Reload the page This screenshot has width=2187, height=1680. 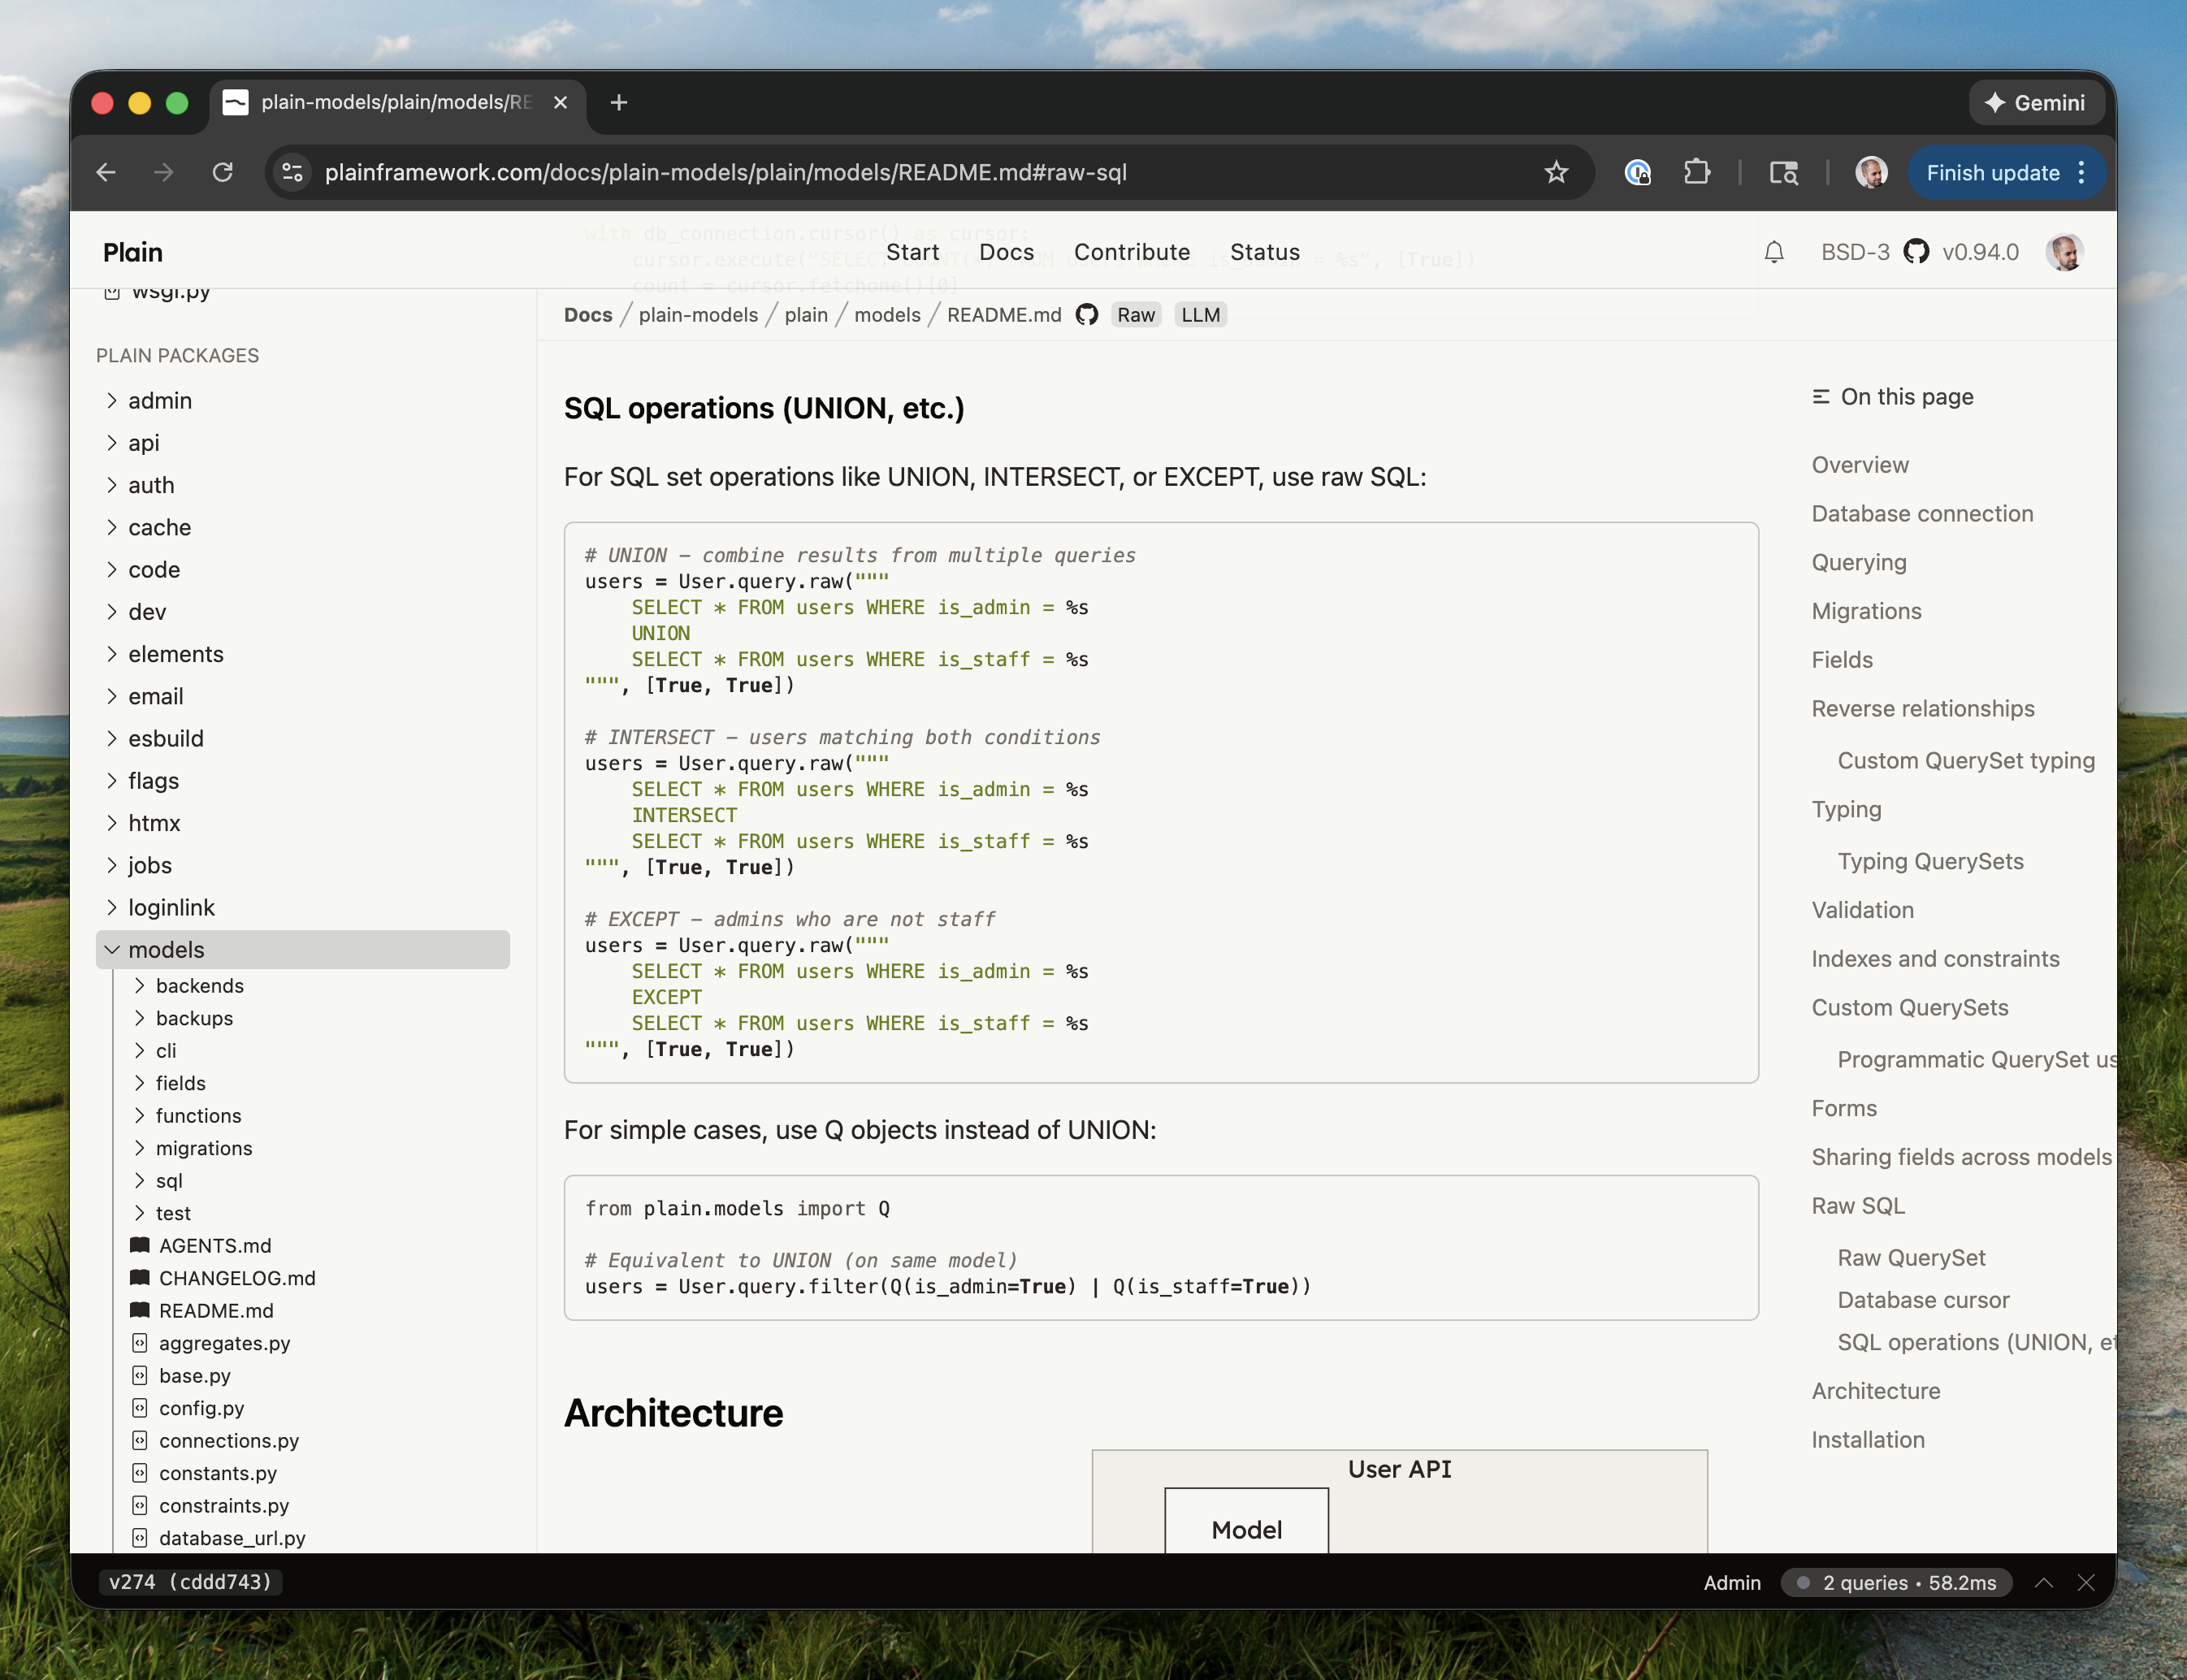click(222, 173)
